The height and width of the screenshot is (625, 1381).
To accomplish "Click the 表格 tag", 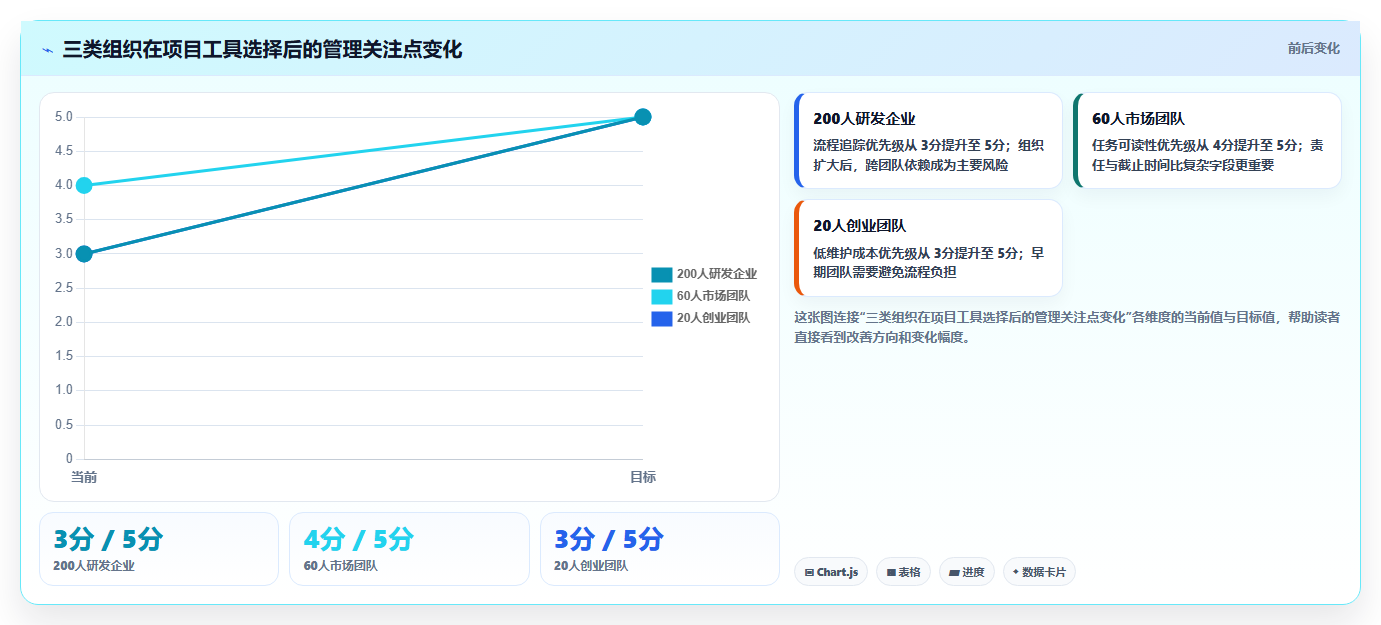I will point(903,572).
